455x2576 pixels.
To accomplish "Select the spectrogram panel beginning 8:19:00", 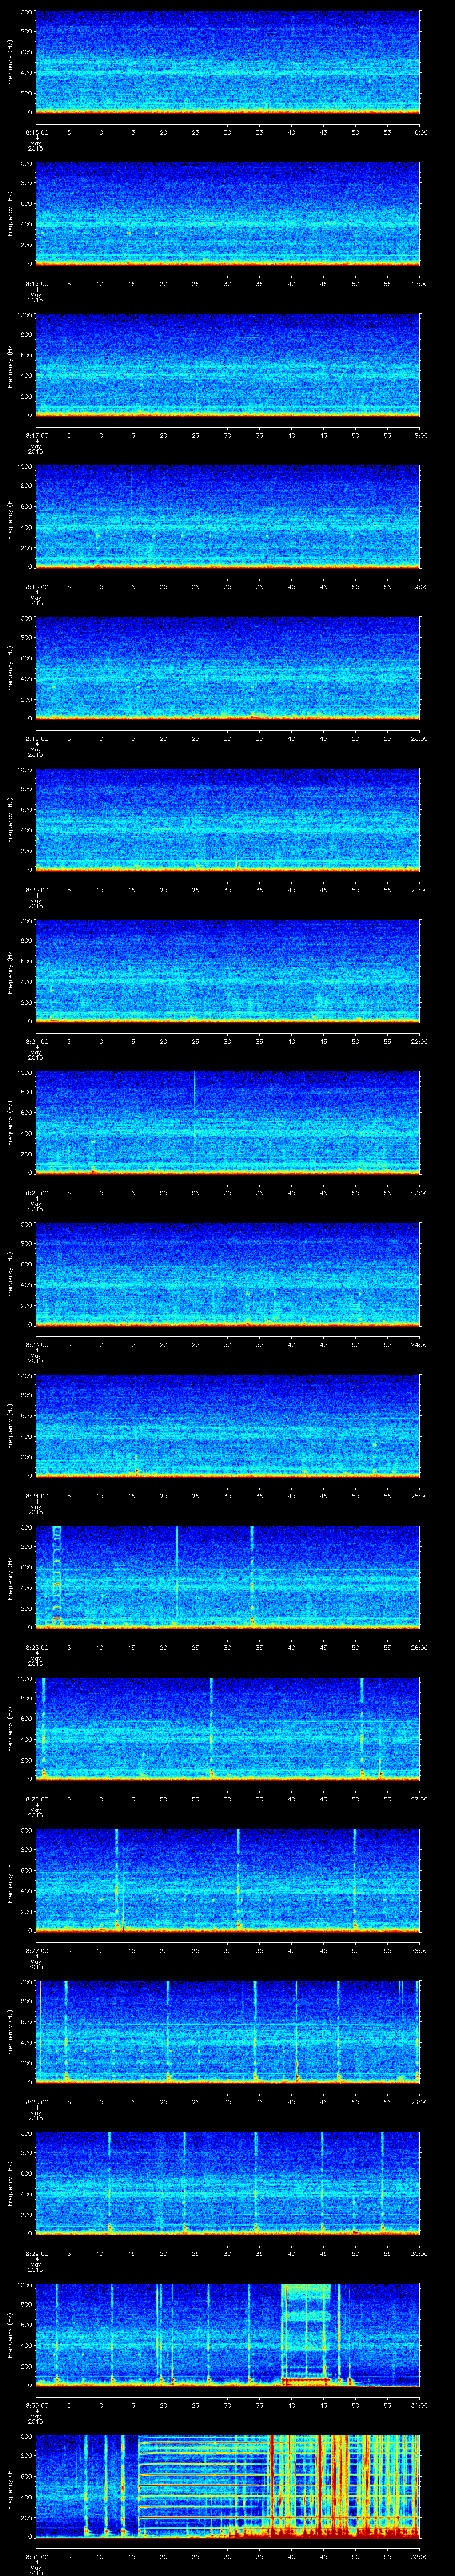I will (x=228, y=668).
